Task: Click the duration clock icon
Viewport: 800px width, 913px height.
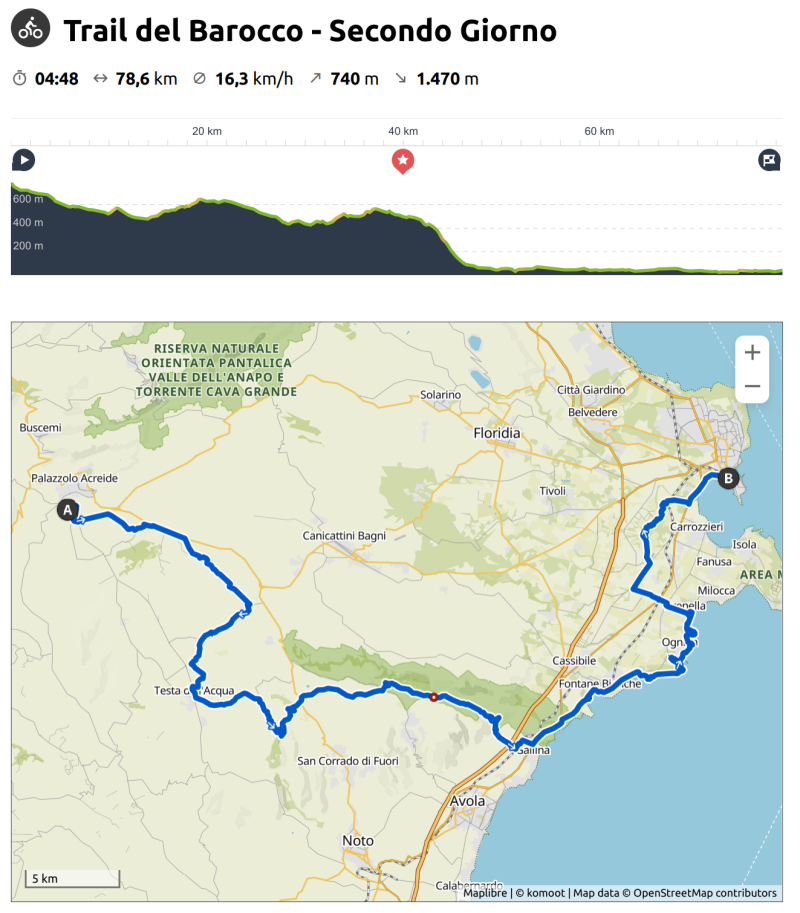Action: 20,79
